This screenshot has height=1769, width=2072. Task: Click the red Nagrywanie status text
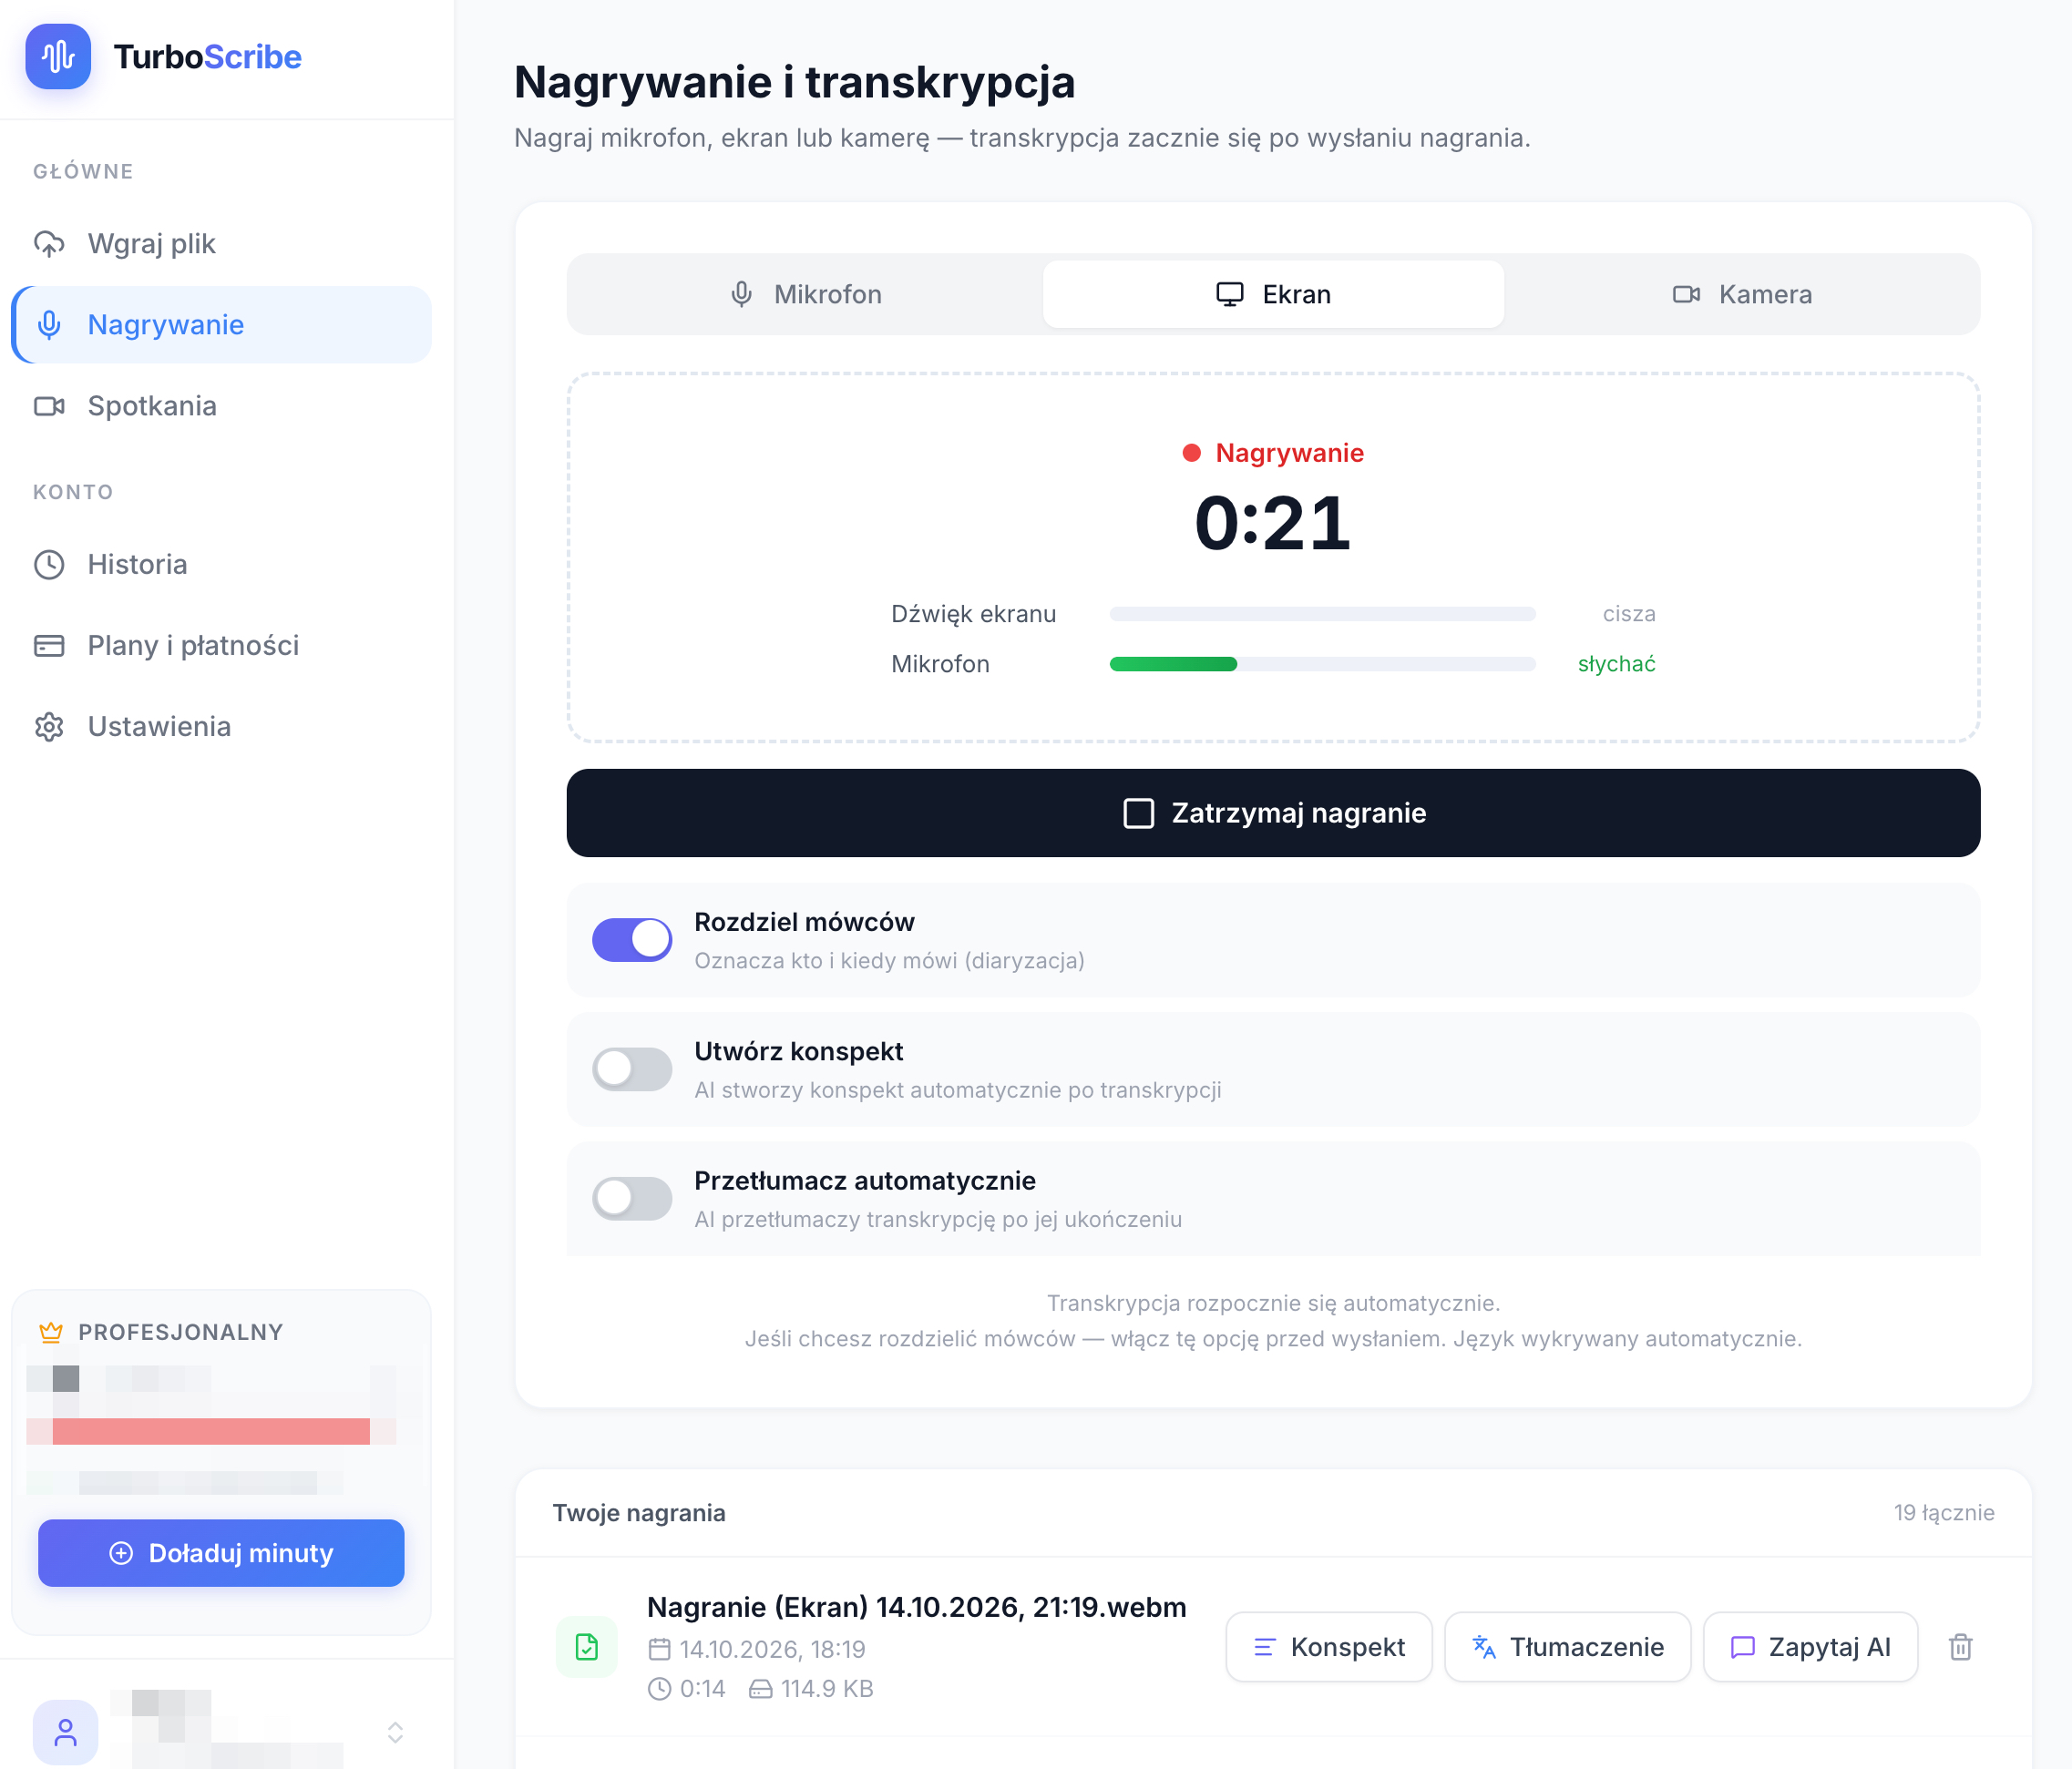[x=1289, y=453]
